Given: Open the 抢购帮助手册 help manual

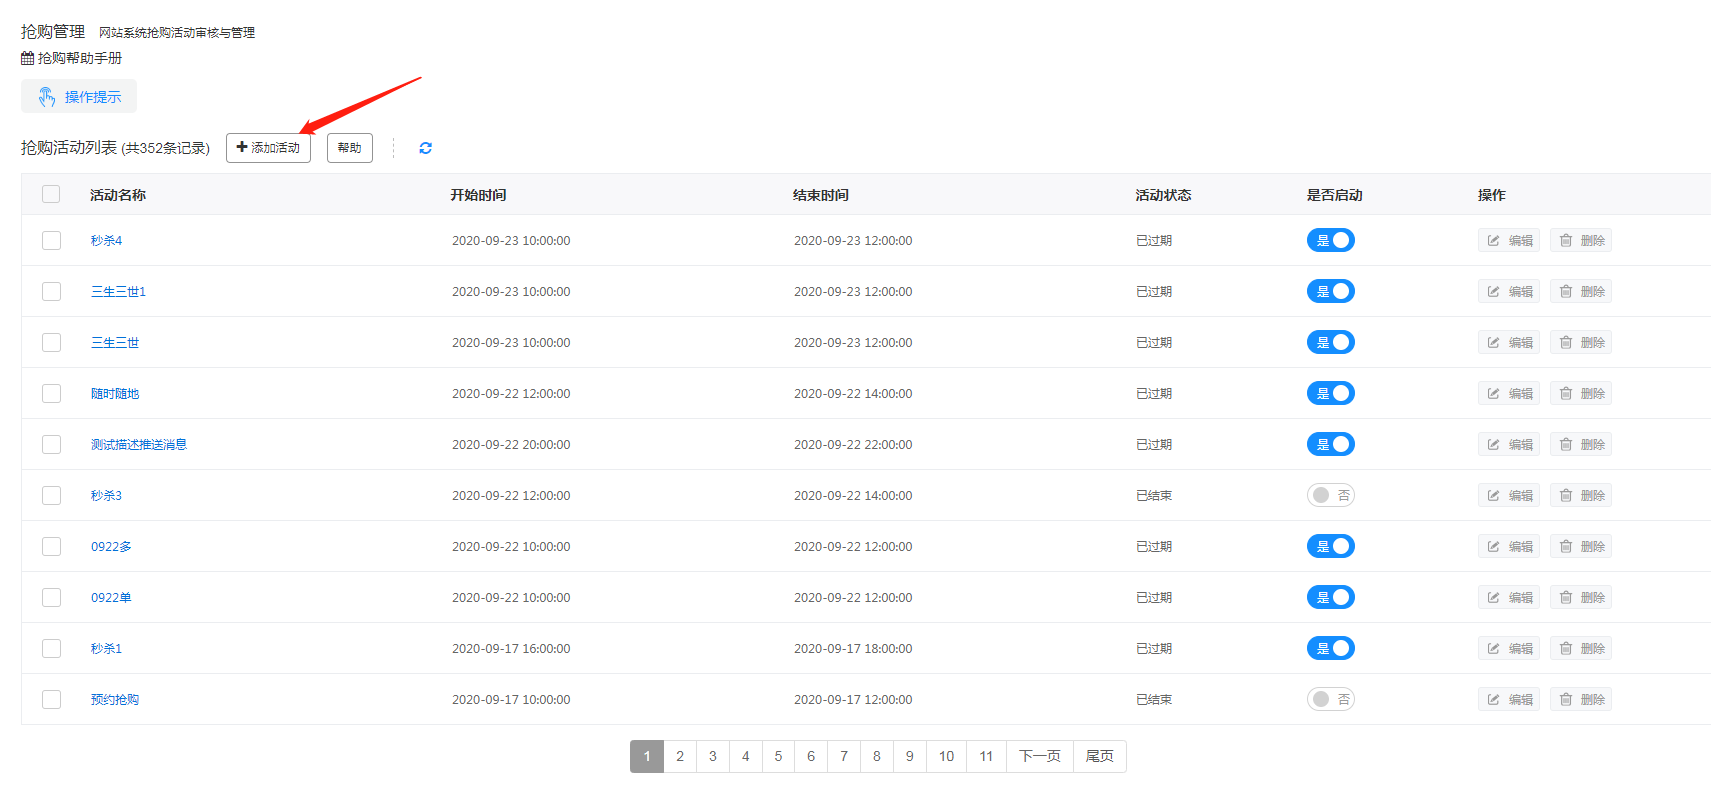Looking at the screenshot, I should pos(72,58).
